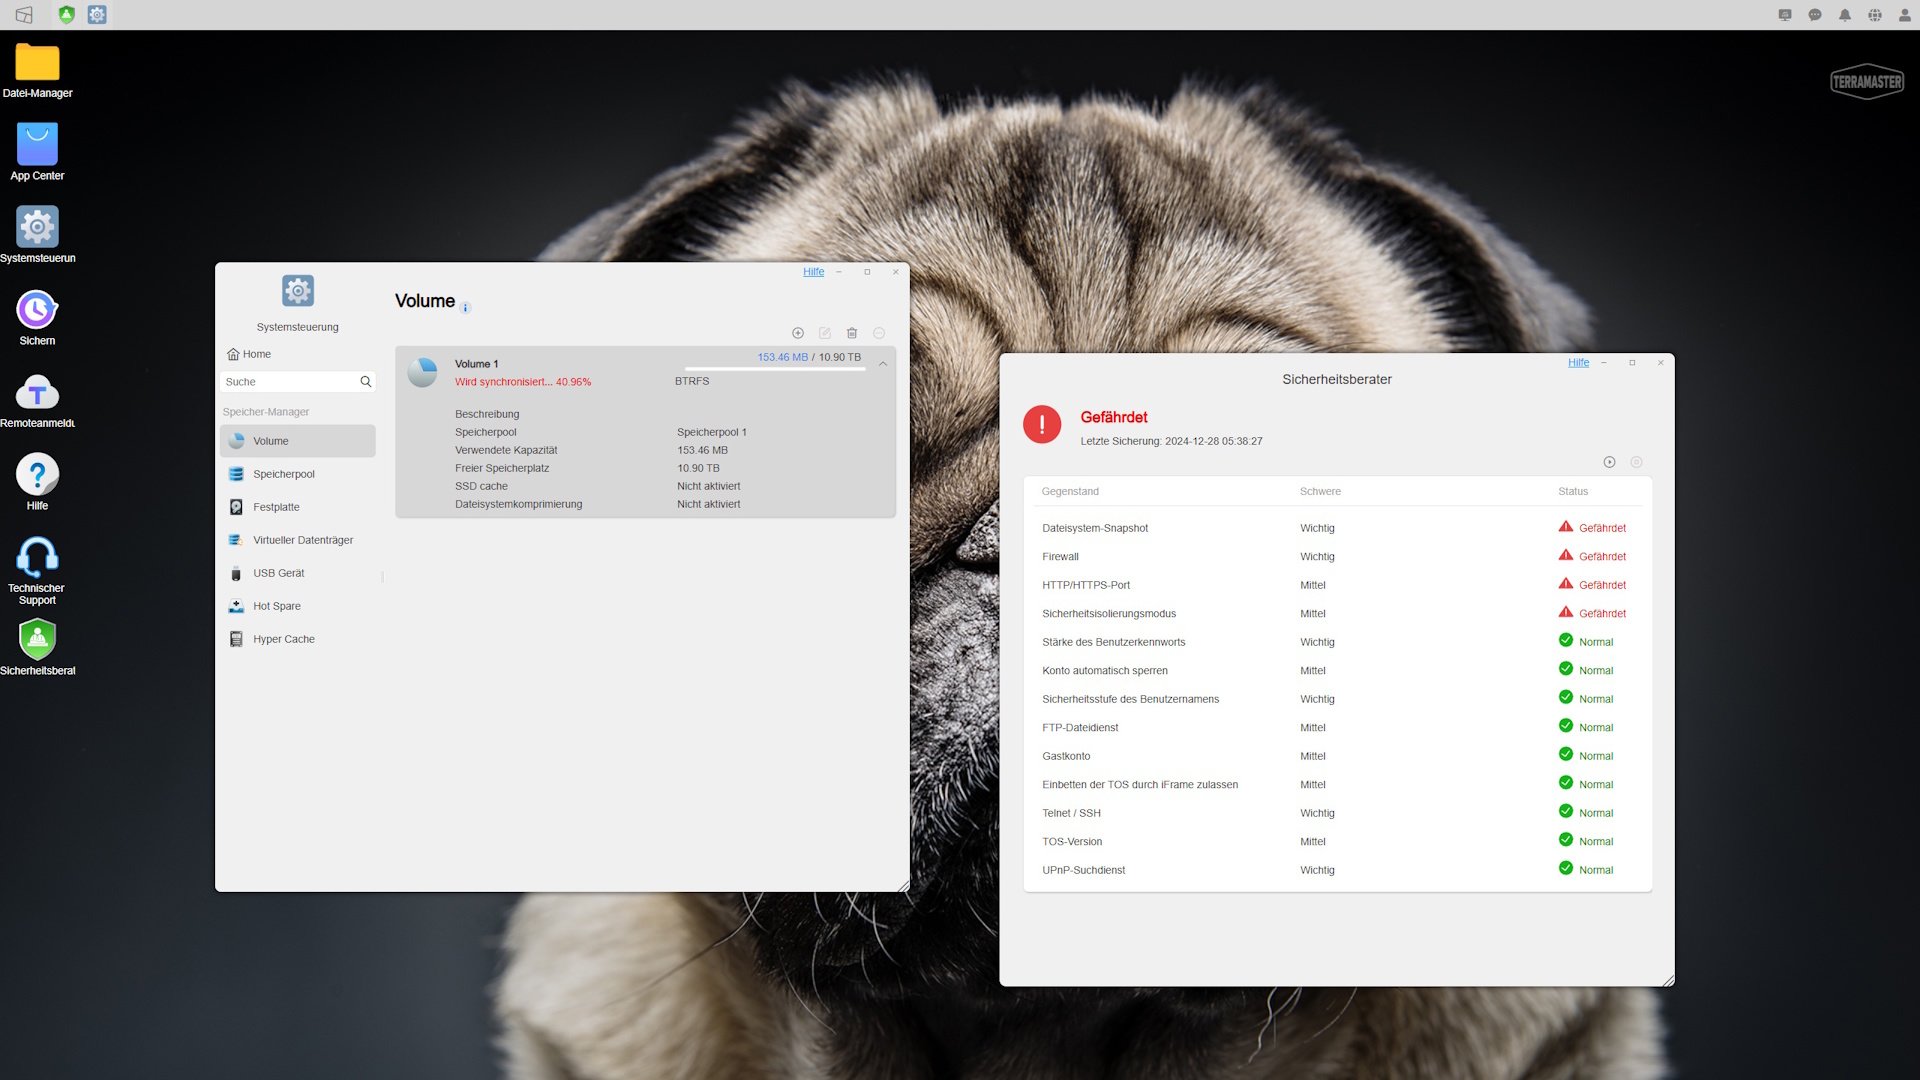Select Festplatte in sidebar

coord(276,507)
